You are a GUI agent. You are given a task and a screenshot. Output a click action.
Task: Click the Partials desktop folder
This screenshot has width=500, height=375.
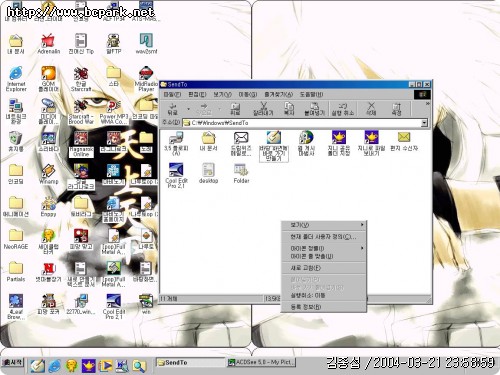(x=16, y=272)
